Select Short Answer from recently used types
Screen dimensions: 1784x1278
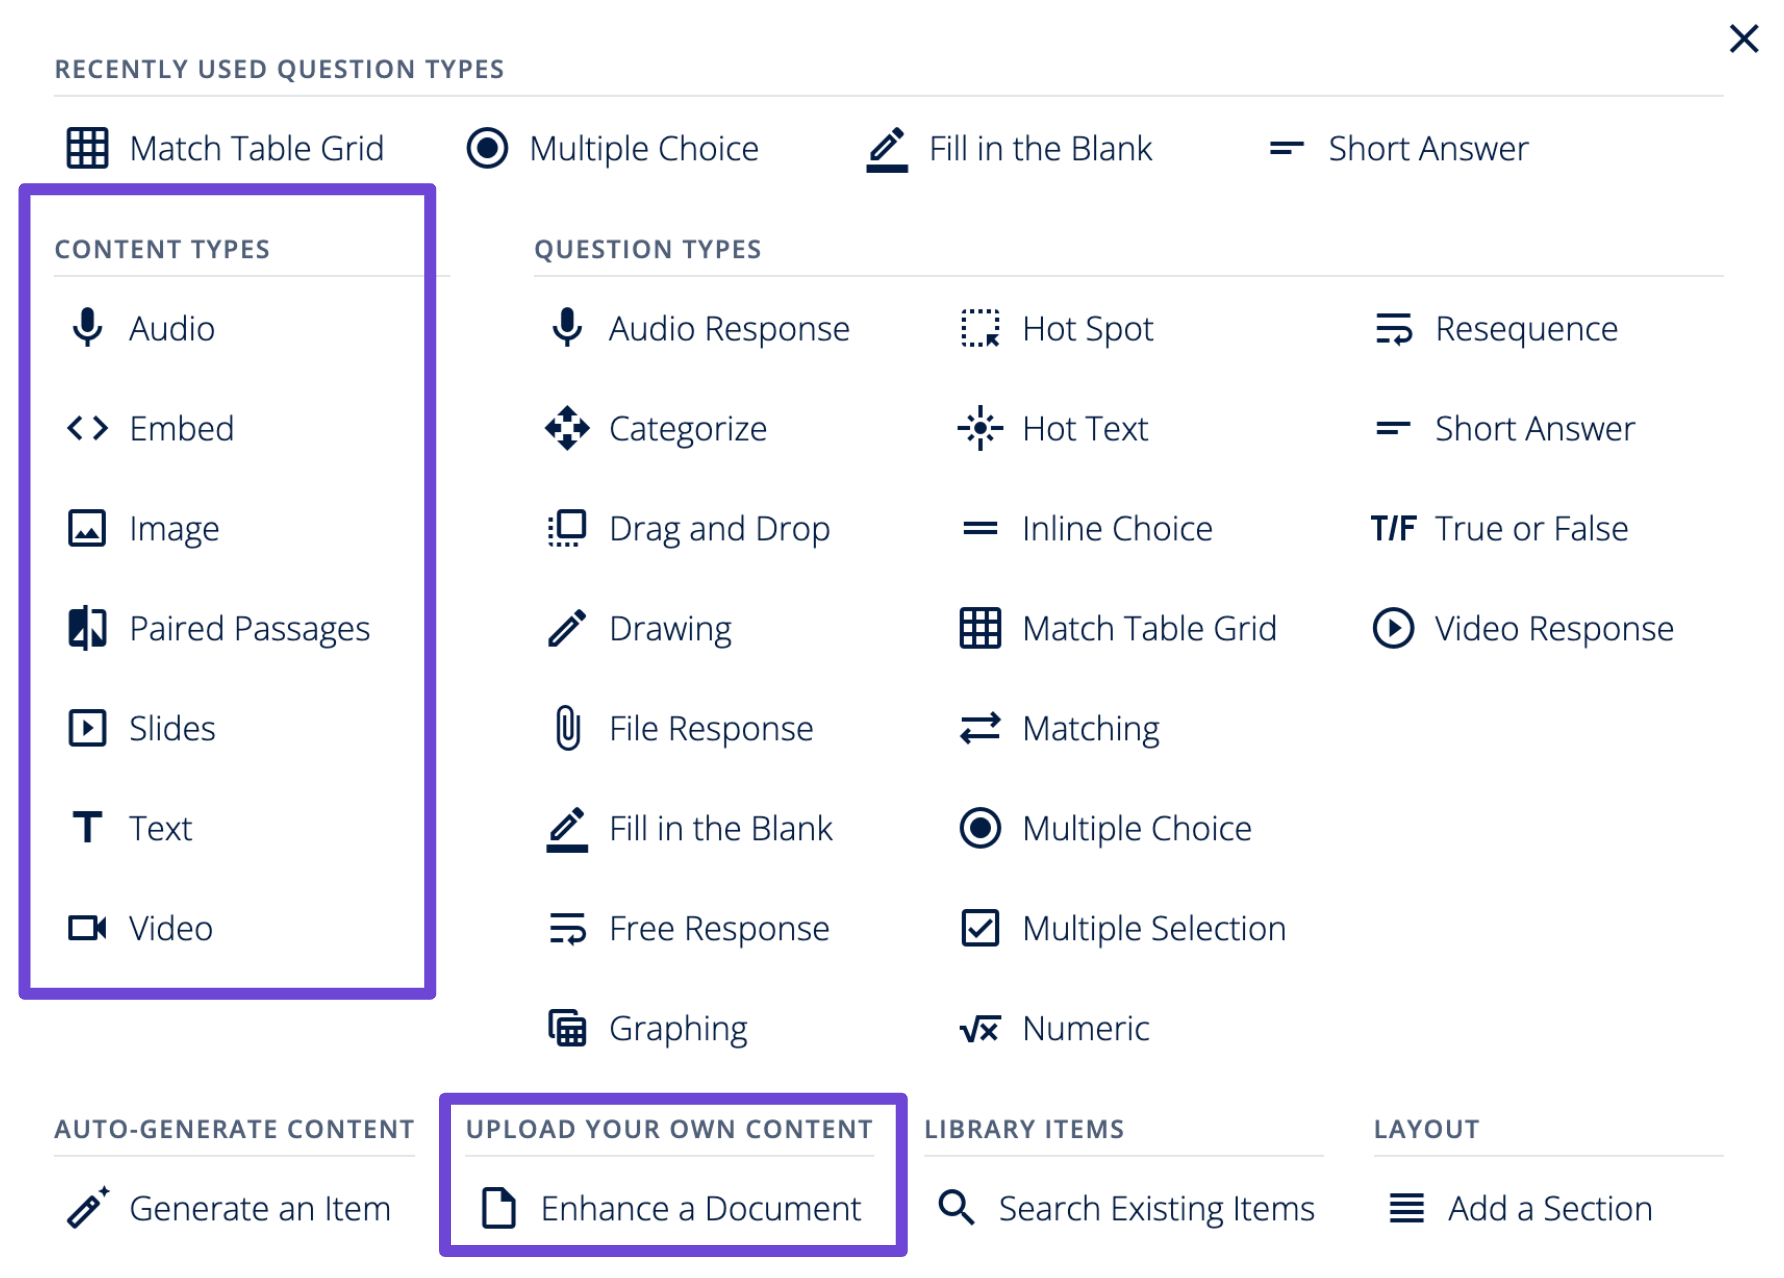pos(1398,148)
